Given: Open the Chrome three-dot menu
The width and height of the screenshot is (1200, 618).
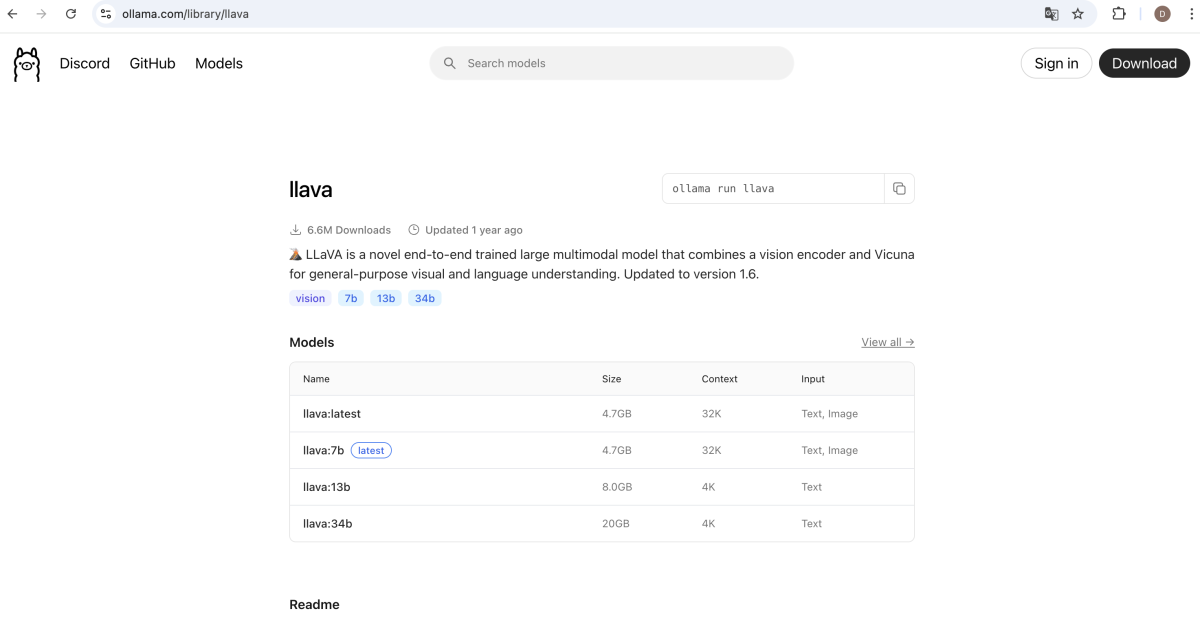Looking at the screenshot, I should 1189,14.
